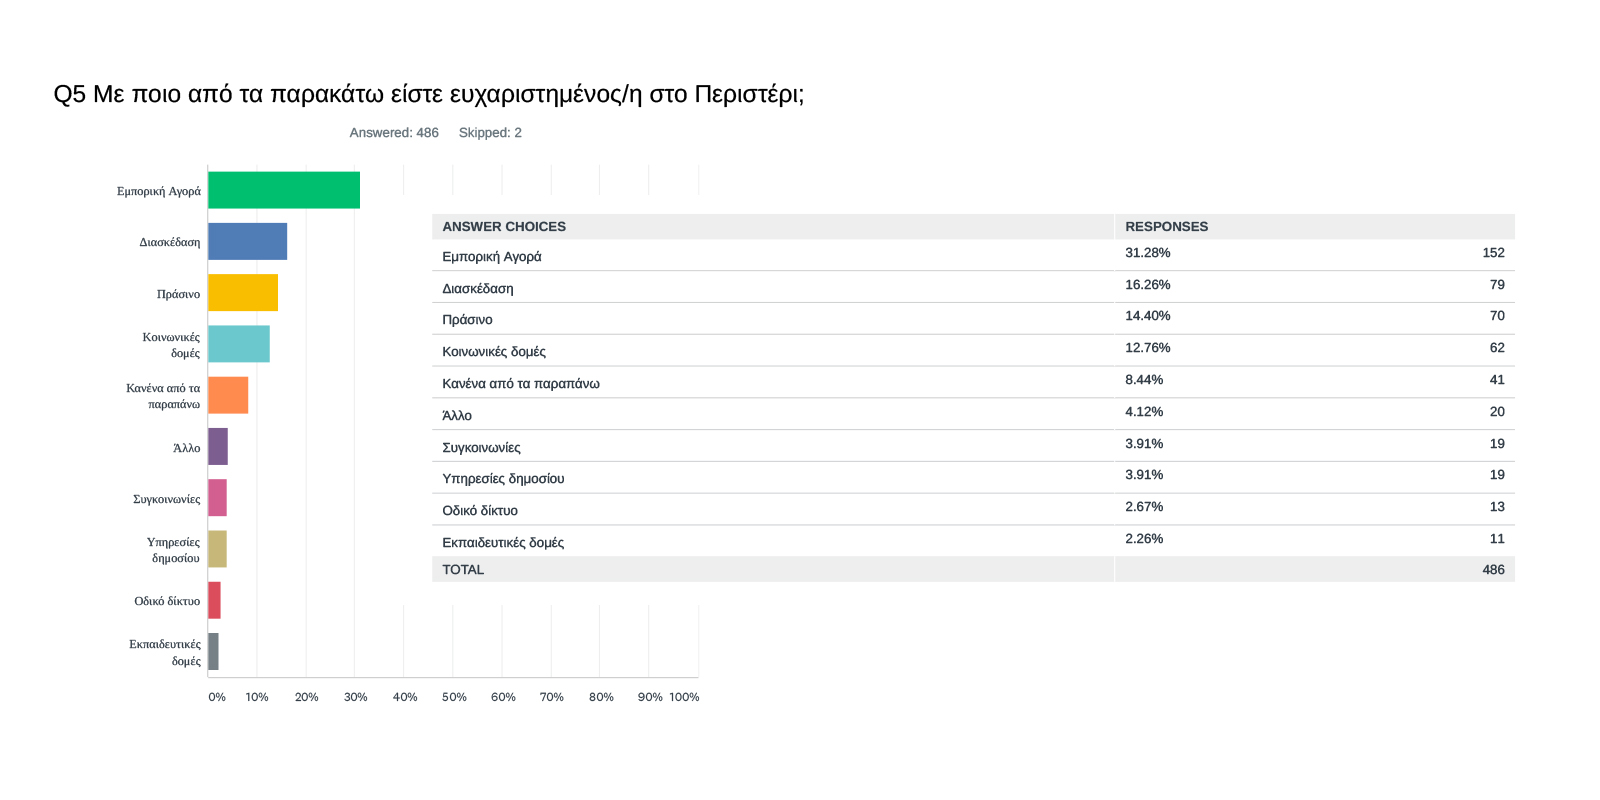Click the 16.26% value for Διασκέδαση
The width and height of the screenshot is (1600, 800).
point(1147,285)
